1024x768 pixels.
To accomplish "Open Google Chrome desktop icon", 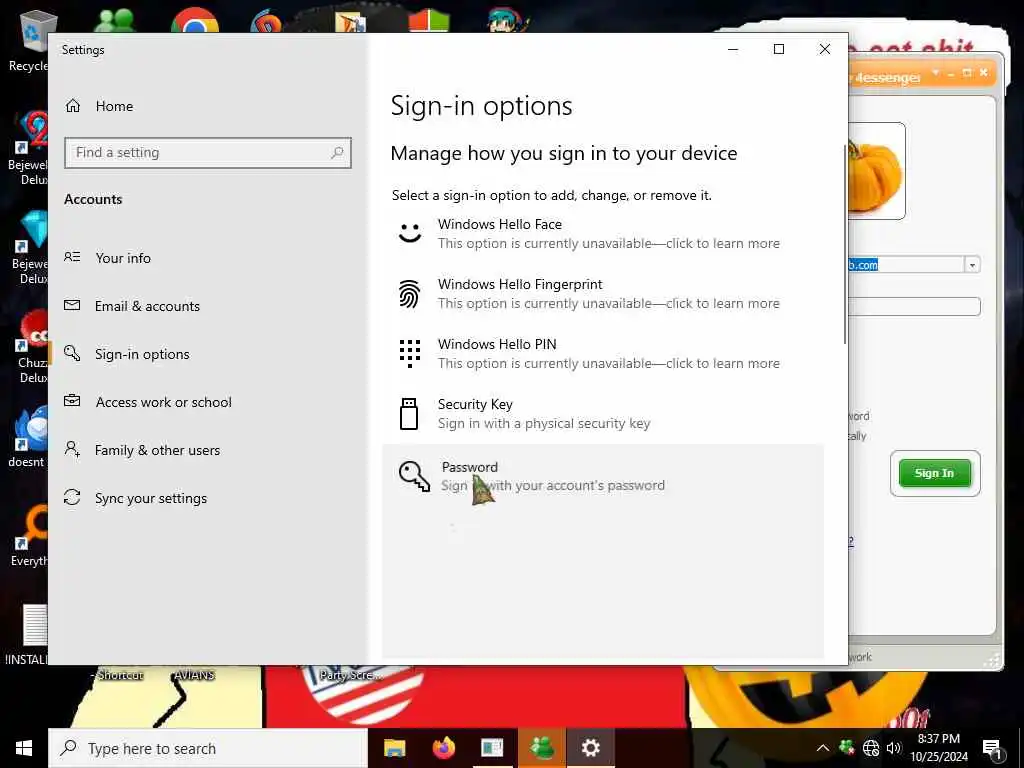I will click(x=195, y=20).
